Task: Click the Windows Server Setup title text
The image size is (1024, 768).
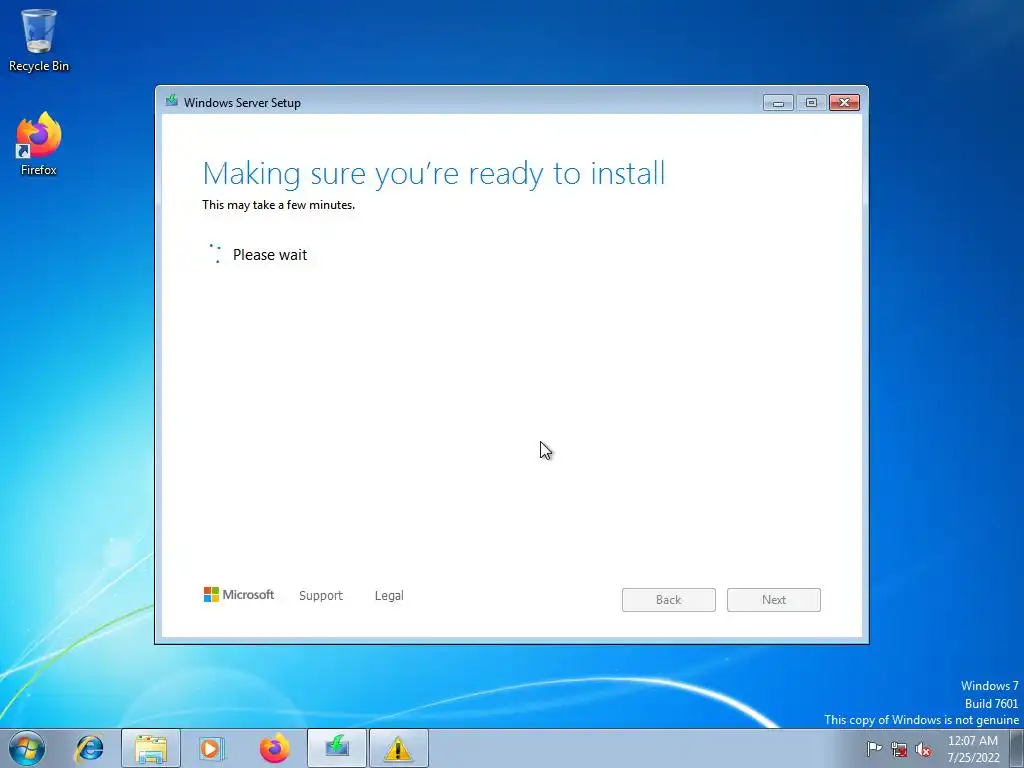Action: point(242,103)
